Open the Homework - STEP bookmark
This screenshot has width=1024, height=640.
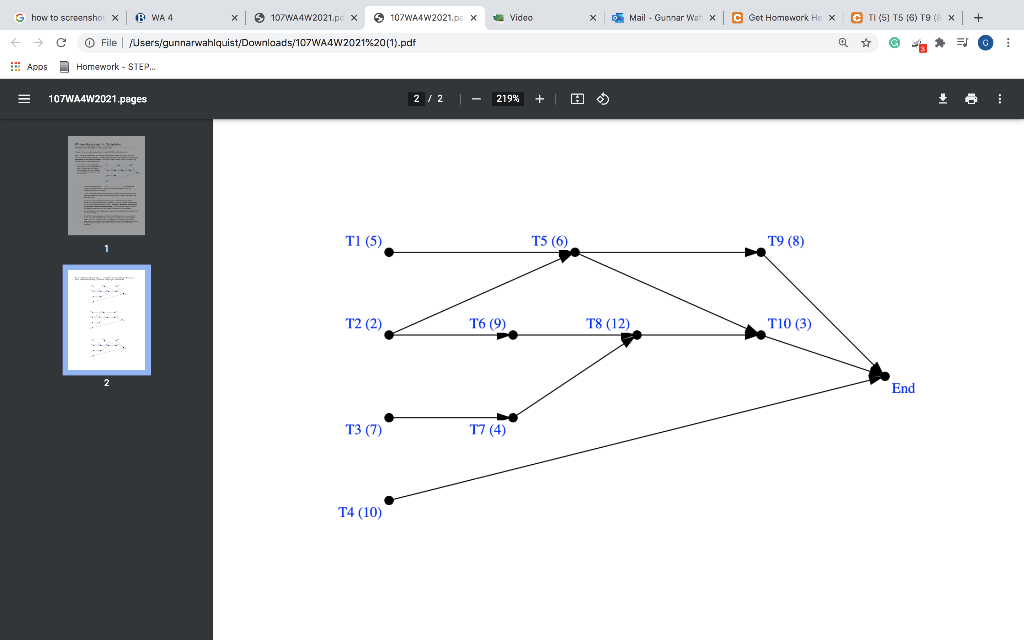[108, 67]
